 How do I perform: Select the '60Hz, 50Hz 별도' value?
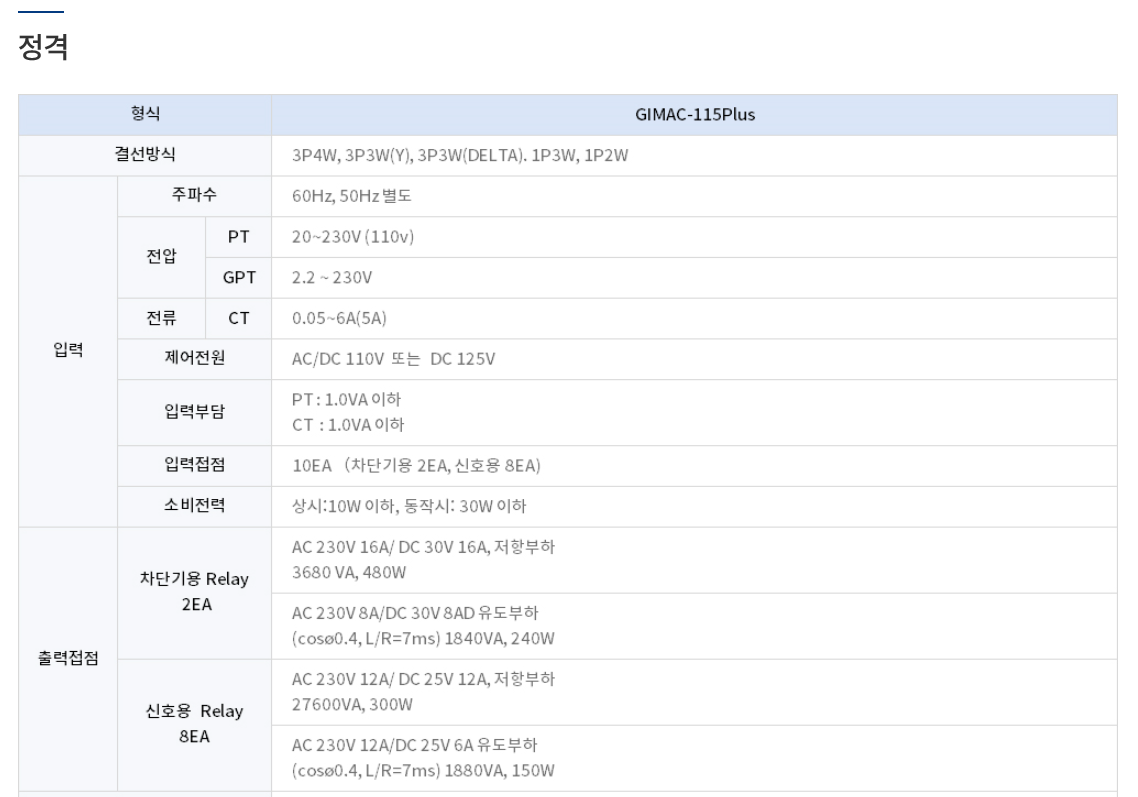[352, 196]
